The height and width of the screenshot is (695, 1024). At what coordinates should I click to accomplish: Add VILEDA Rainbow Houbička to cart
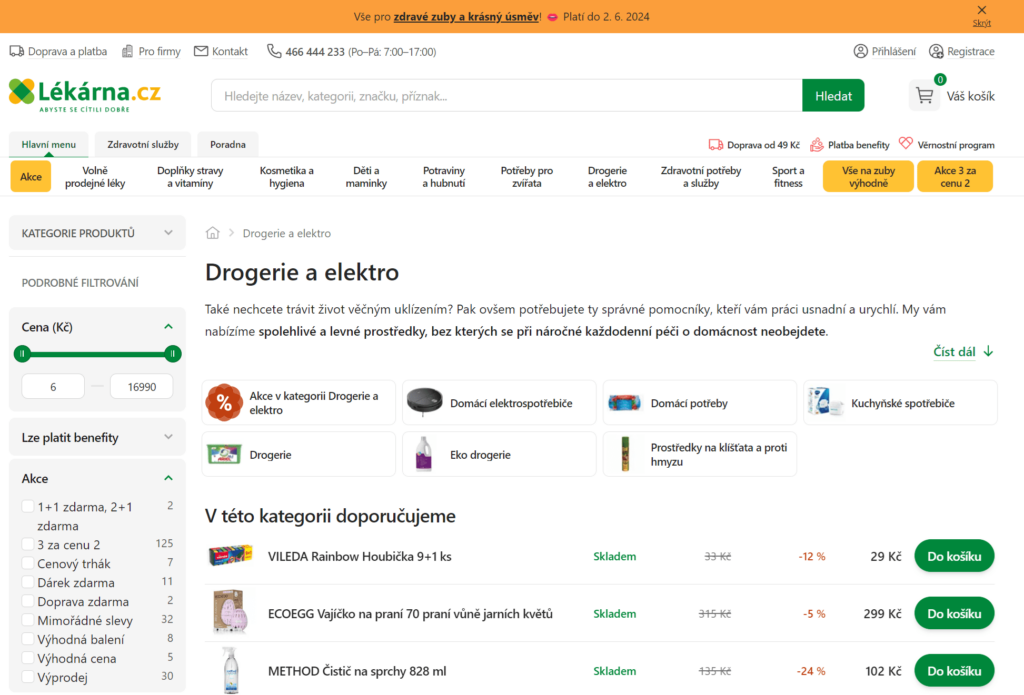953,556
